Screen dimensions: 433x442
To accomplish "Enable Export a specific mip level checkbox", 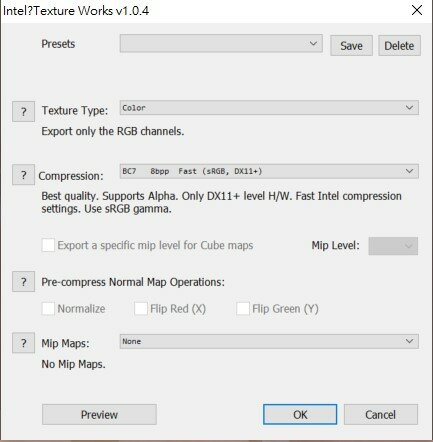I will [x=48, y=245].
